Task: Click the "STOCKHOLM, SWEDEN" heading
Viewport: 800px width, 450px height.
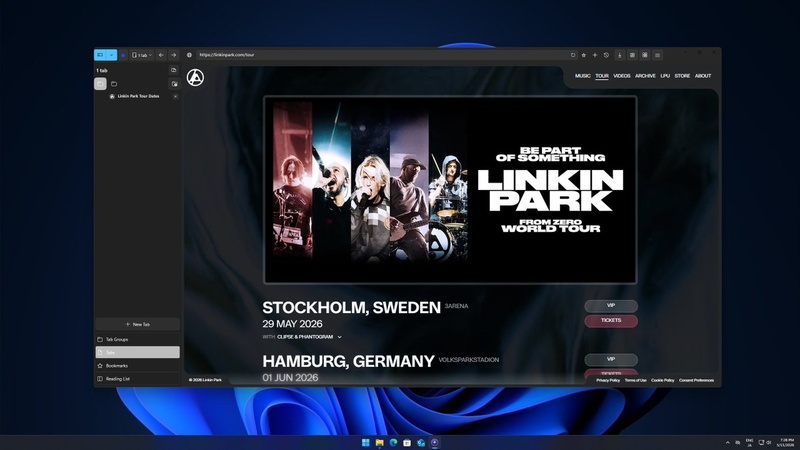Action: (x=352, y=308)
